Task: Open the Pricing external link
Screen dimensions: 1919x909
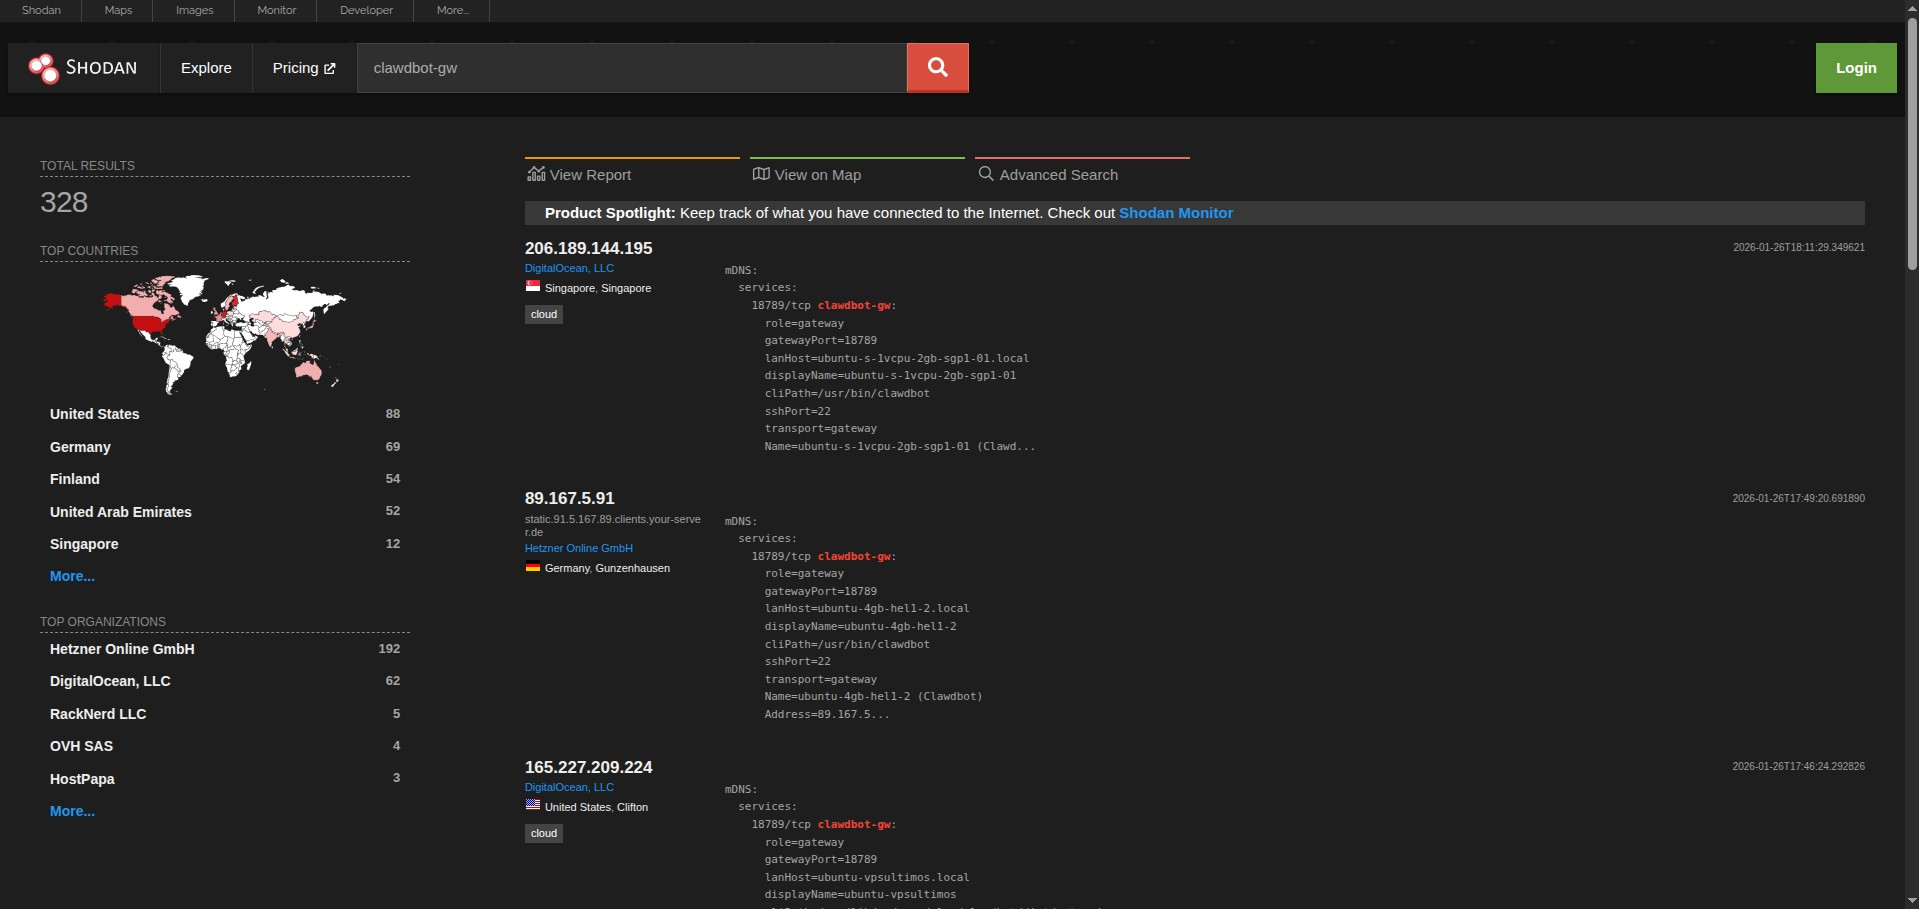Action: pos(304,68)
